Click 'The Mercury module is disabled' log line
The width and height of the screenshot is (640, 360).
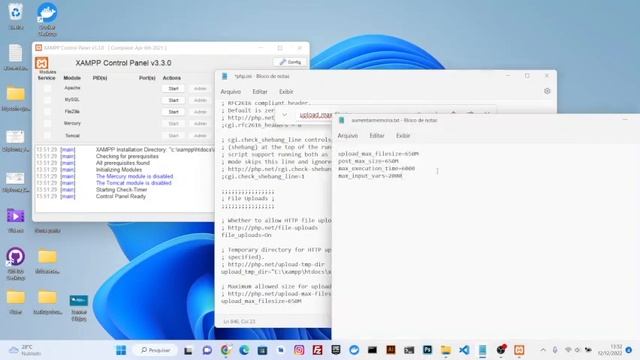[134, 176]
